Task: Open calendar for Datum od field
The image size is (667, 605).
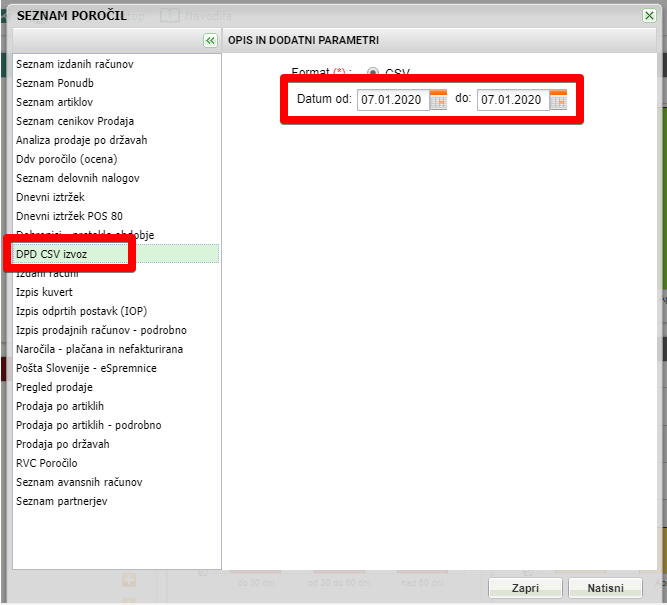Action: pos(439,100)
